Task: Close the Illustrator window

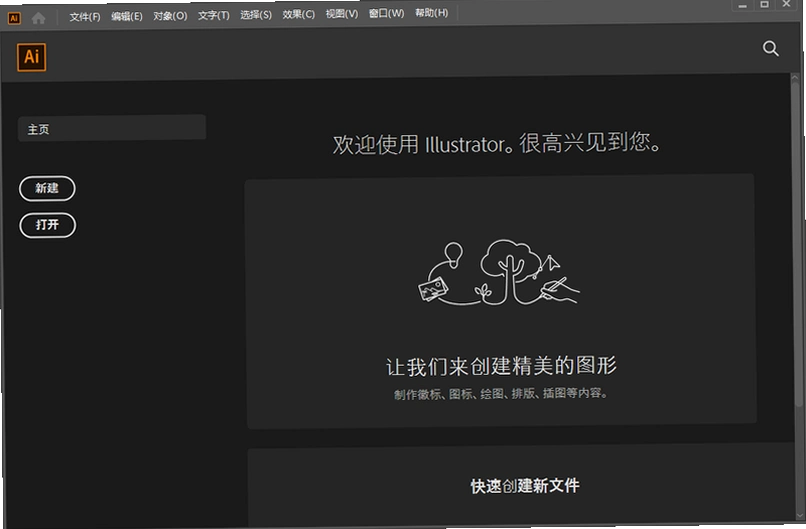Action: pos(787,4)
